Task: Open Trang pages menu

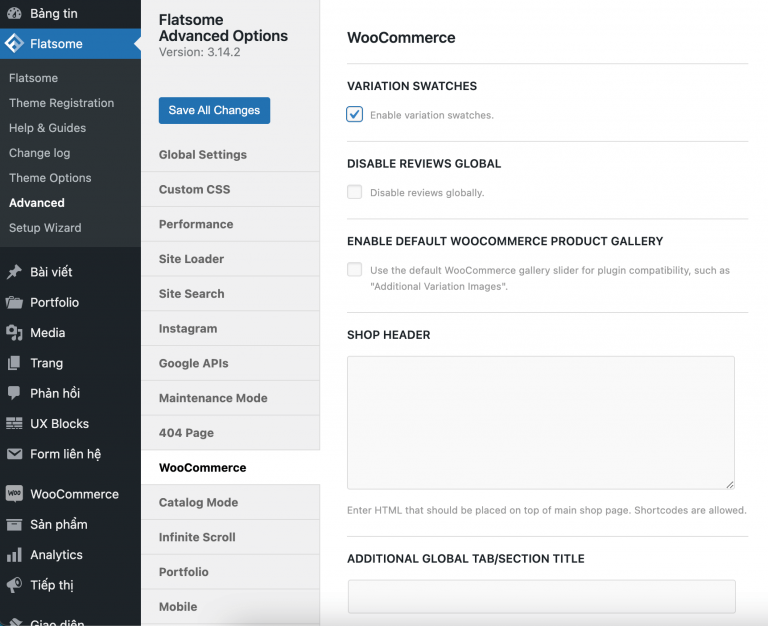Action: (47, 363)
